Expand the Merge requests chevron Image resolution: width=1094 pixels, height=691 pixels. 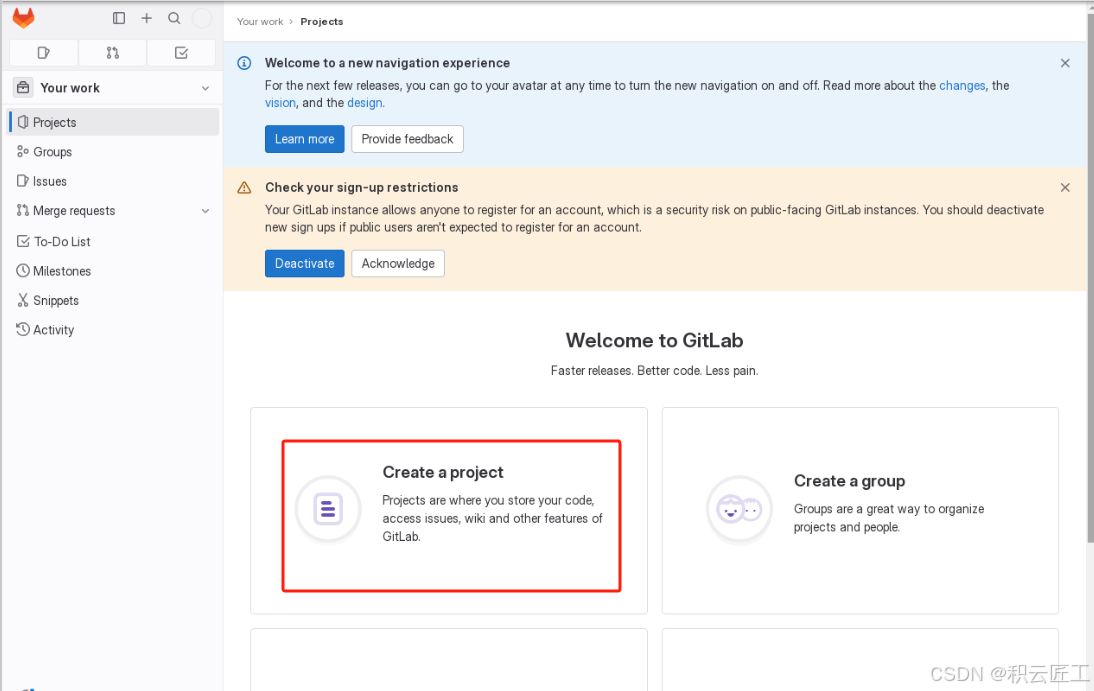coord(205,211)
